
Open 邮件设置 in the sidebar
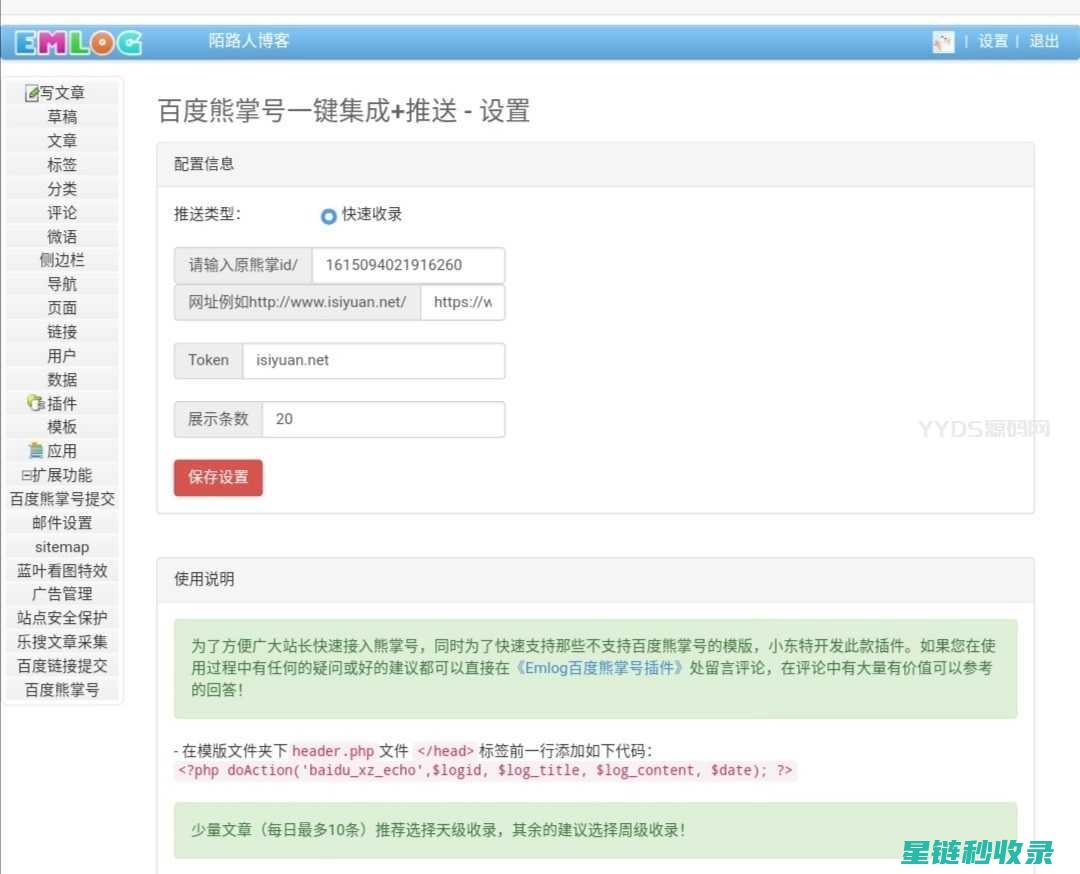(x=62, y=523)
